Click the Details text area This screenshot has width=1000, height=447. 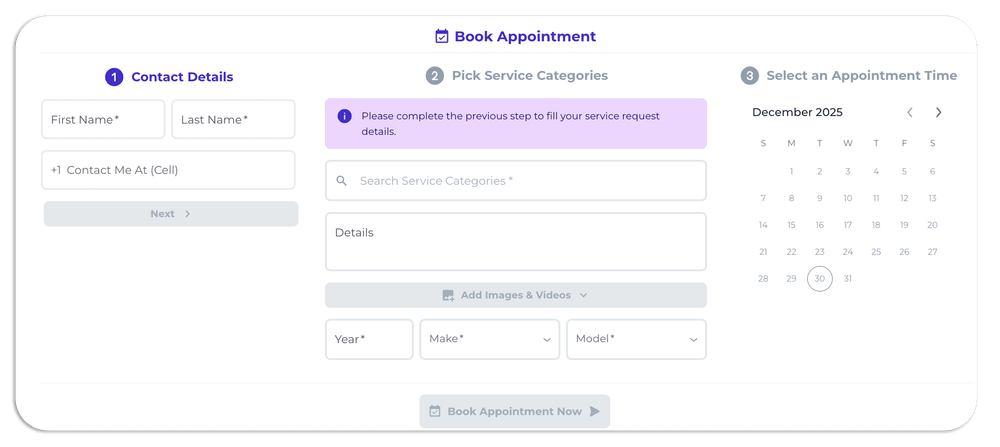click(515, 241)
